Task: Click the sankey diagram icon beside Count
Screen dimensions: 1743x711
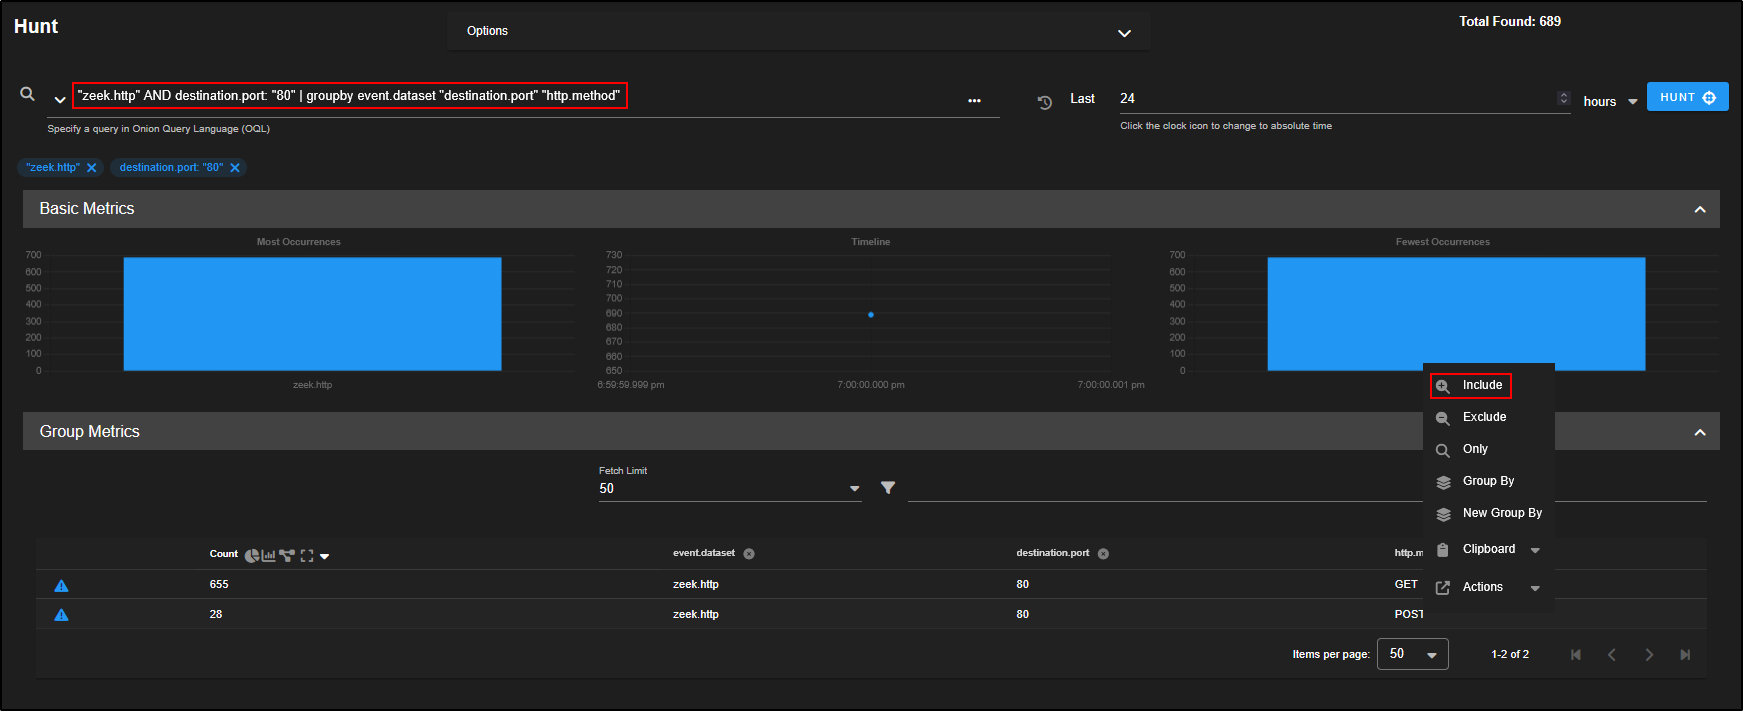Action: tap(287, 556)
